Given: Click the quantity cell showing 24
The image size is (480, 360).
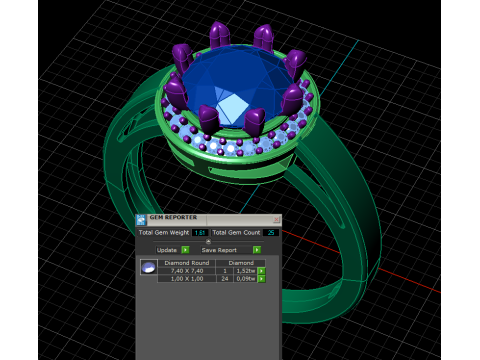Looking at the screenshot, I should (225, 278).
